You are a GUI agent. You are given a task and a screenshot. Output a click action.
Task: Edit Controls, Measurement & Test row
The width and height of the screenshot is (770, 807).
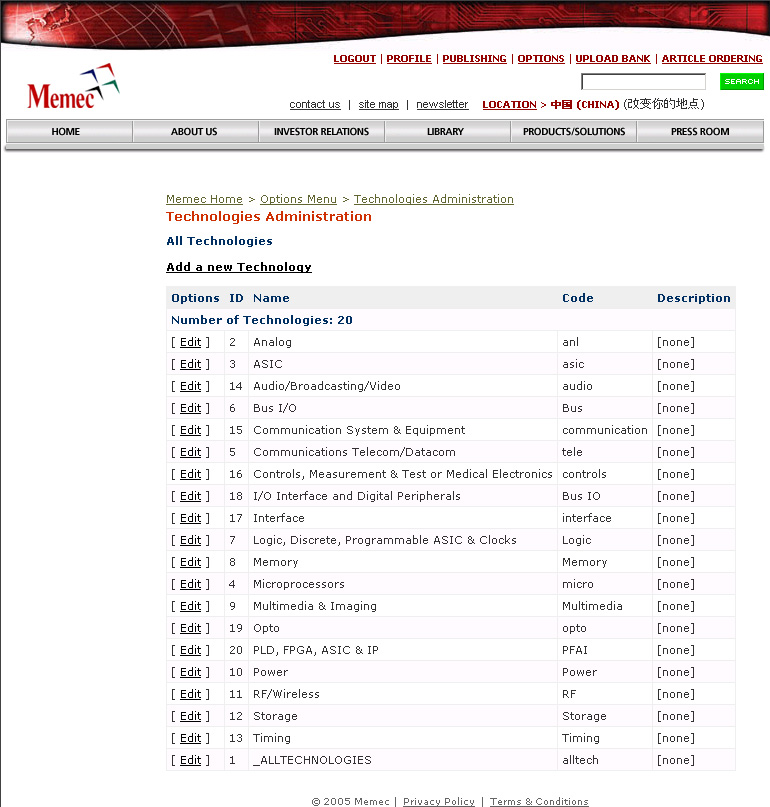tap(190, 475)
